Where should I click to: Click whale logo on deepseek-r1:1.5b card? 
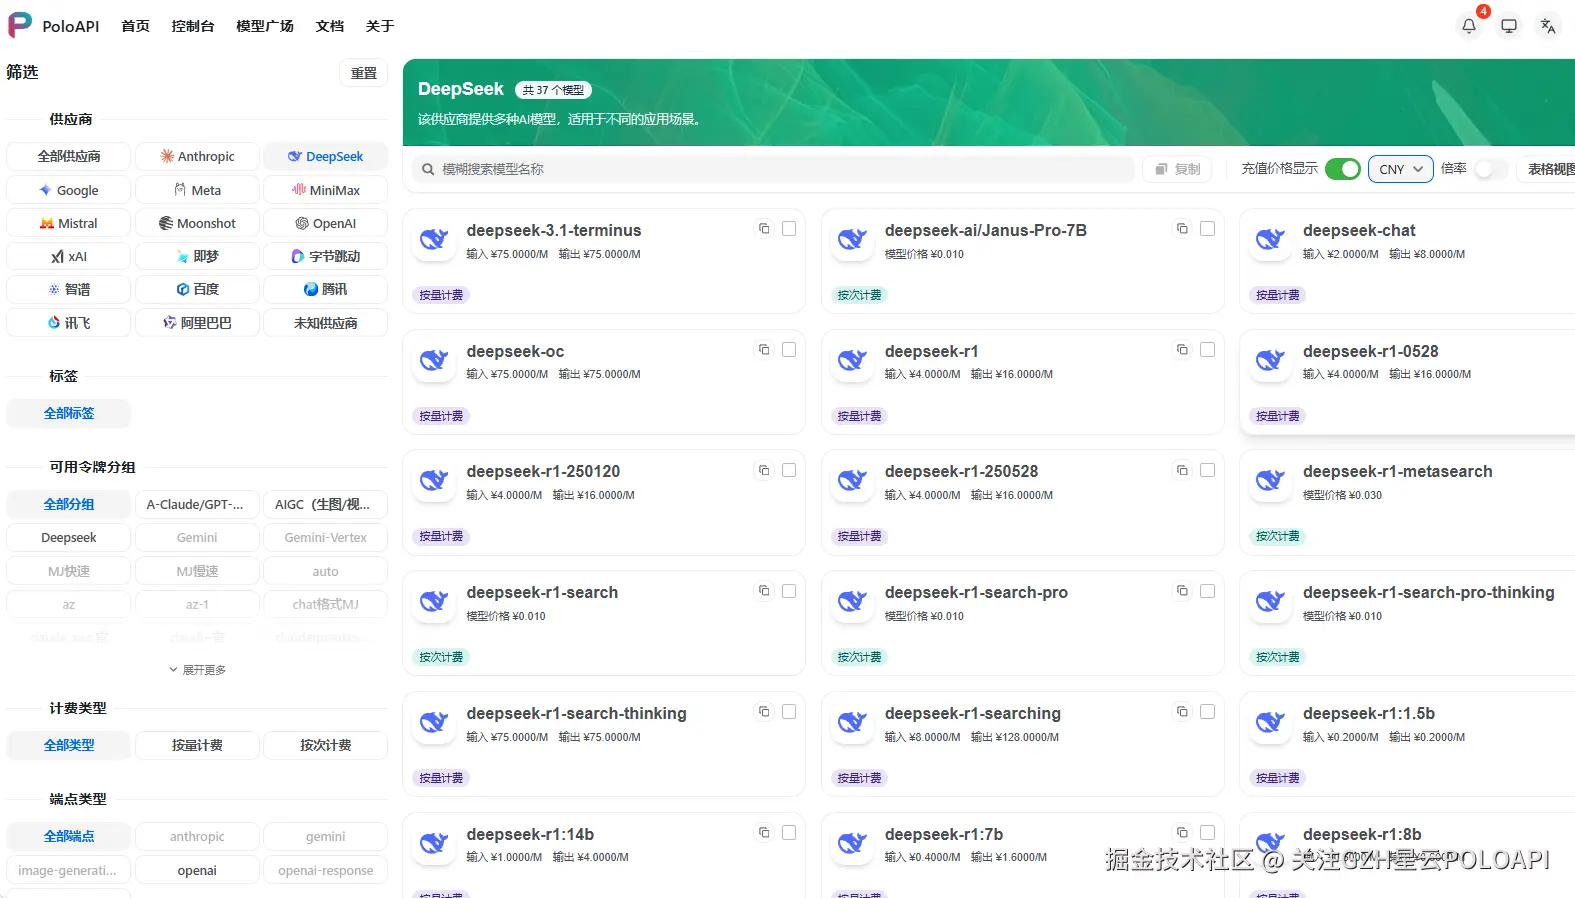pos(1270,723)
